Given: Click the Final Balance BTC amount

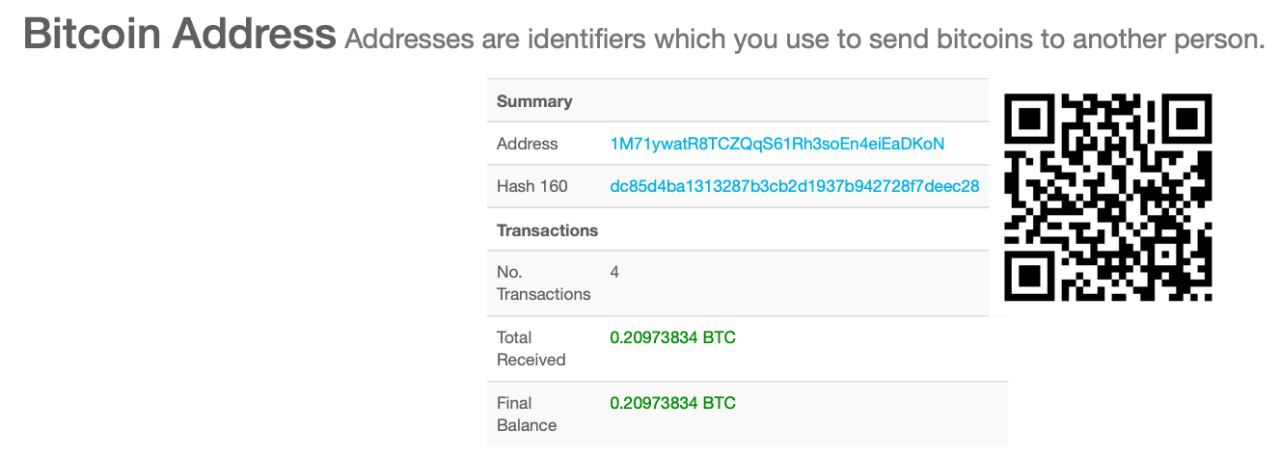Looking at the screenshot, I should (x=672, y=404).
